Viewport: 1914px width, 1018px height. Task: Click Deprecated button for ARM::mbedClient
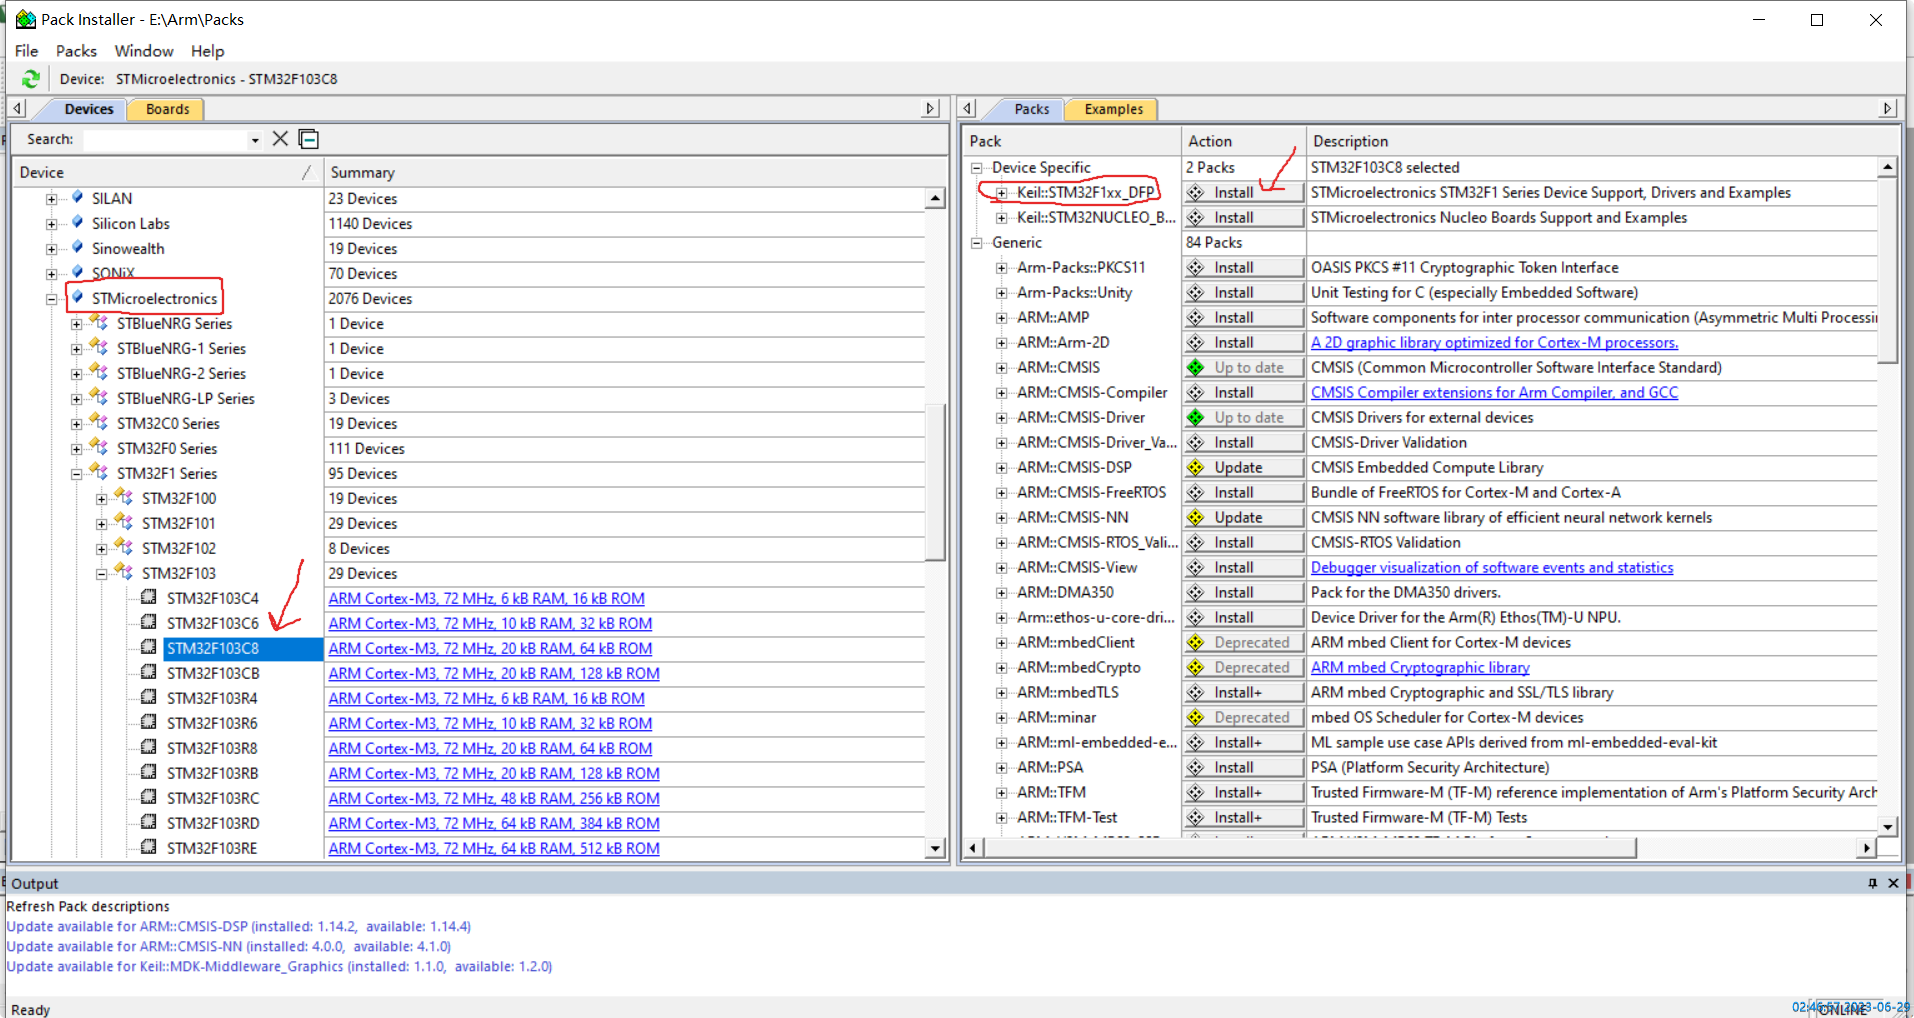(1244, 643)
